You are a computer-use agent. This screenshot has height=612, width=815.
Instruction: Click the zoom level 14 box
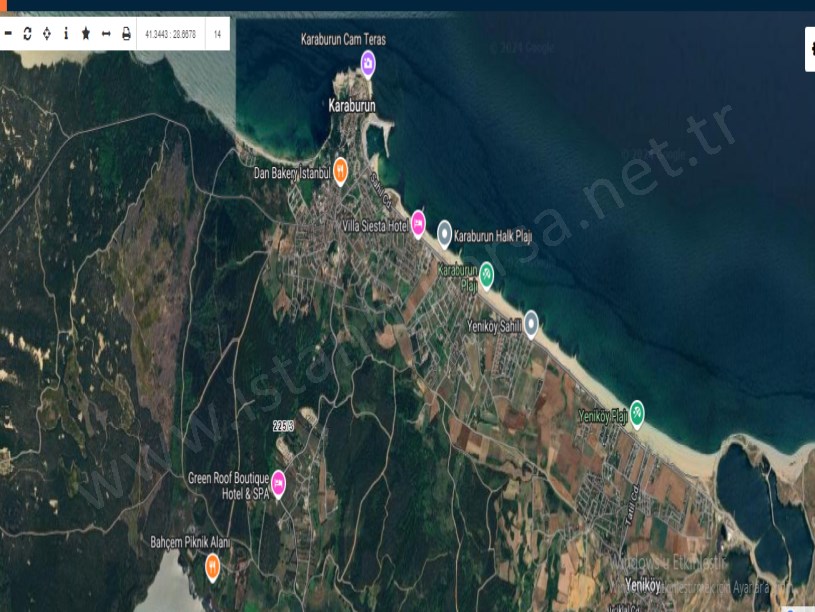click(217, 34)
